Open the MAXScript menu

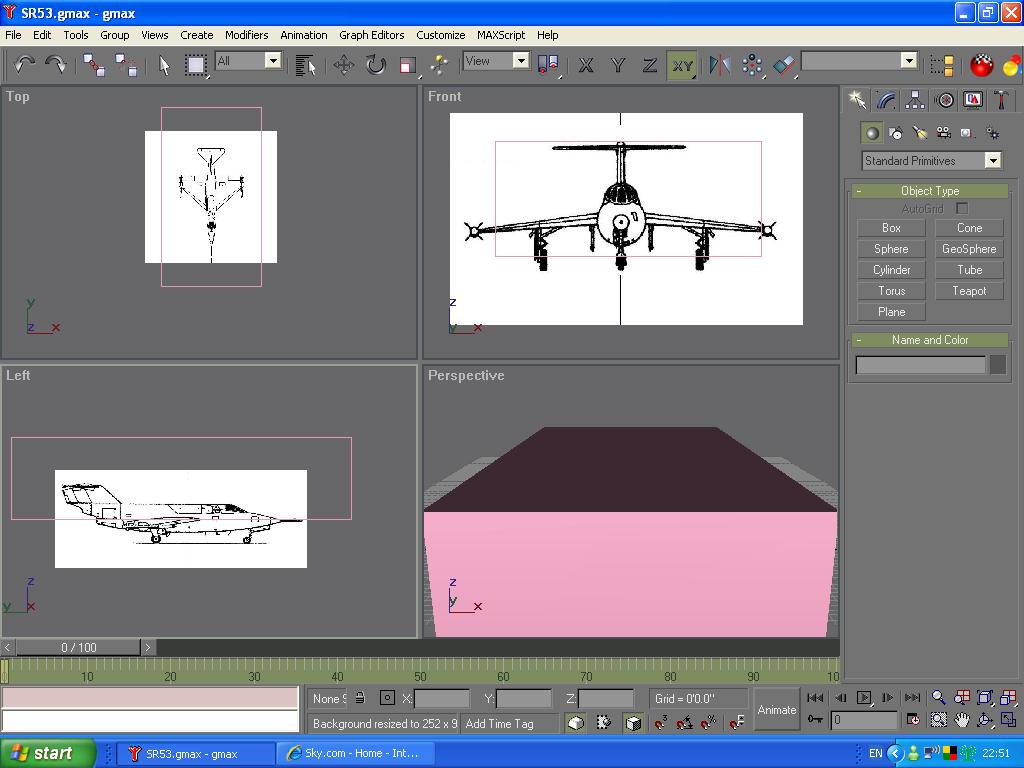click(500, 35)
